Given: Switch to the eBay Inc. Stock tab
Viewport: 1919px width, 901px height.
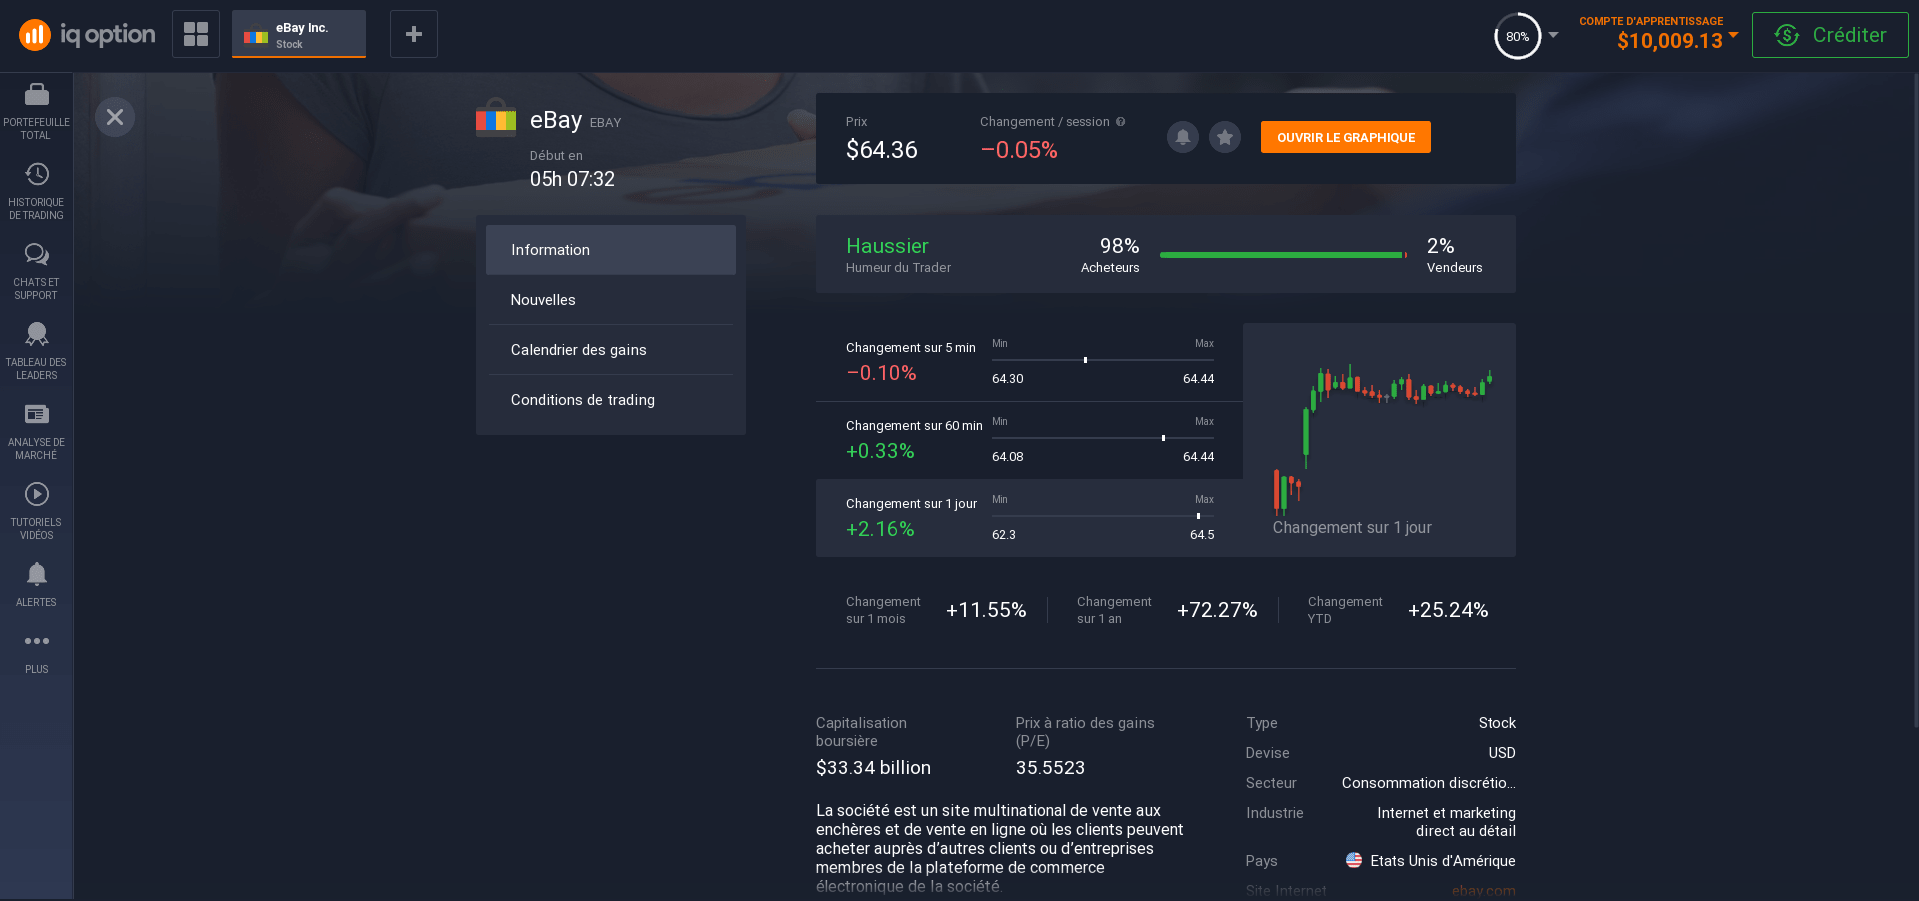Looking at the screenshot, I should (298, 33).
